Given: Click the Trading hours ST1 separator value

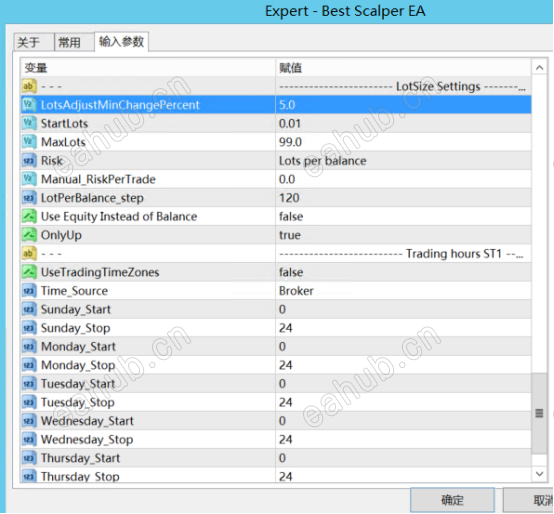Looking at the screenshot, I should pos(403,253).
